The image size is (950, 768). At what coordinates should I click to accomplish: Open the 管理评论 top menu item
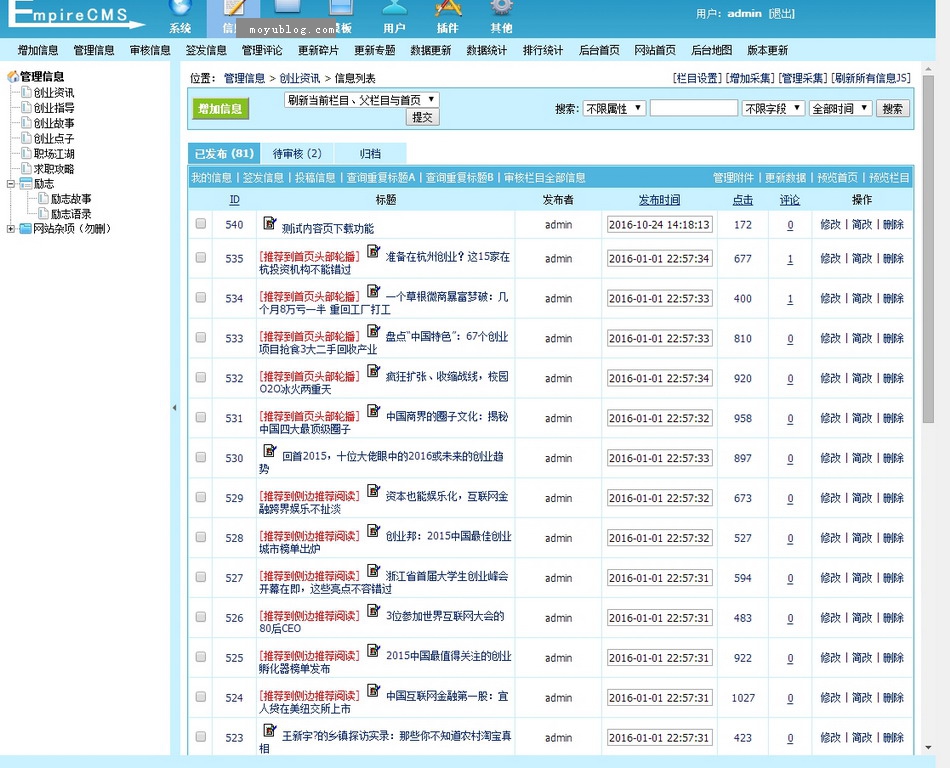pyautogui.click(x=262, y=50)
